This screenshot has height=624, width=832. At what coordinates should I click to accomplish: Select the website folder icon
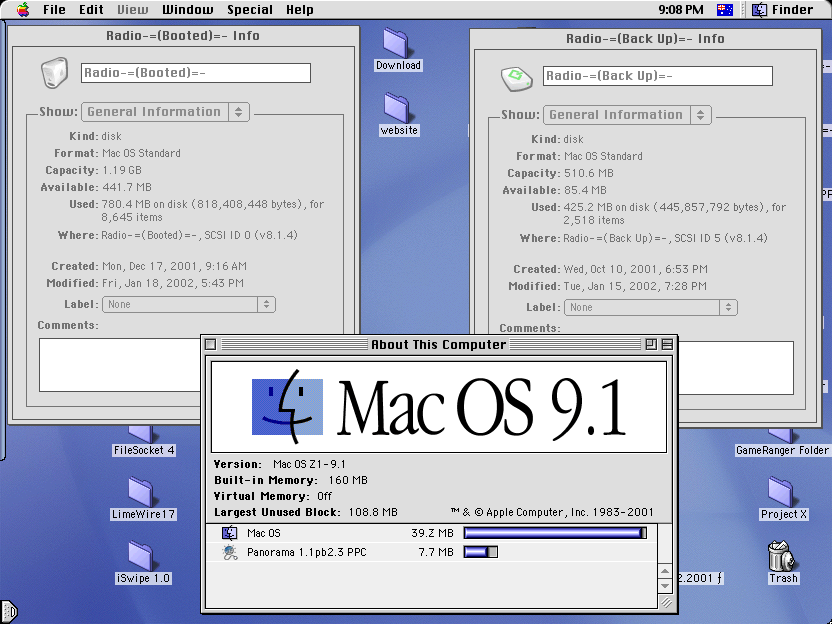[396, 108]
